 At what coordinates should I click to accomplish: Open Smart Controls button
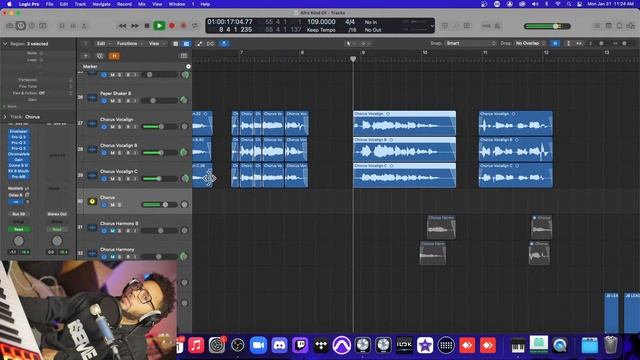62,26
